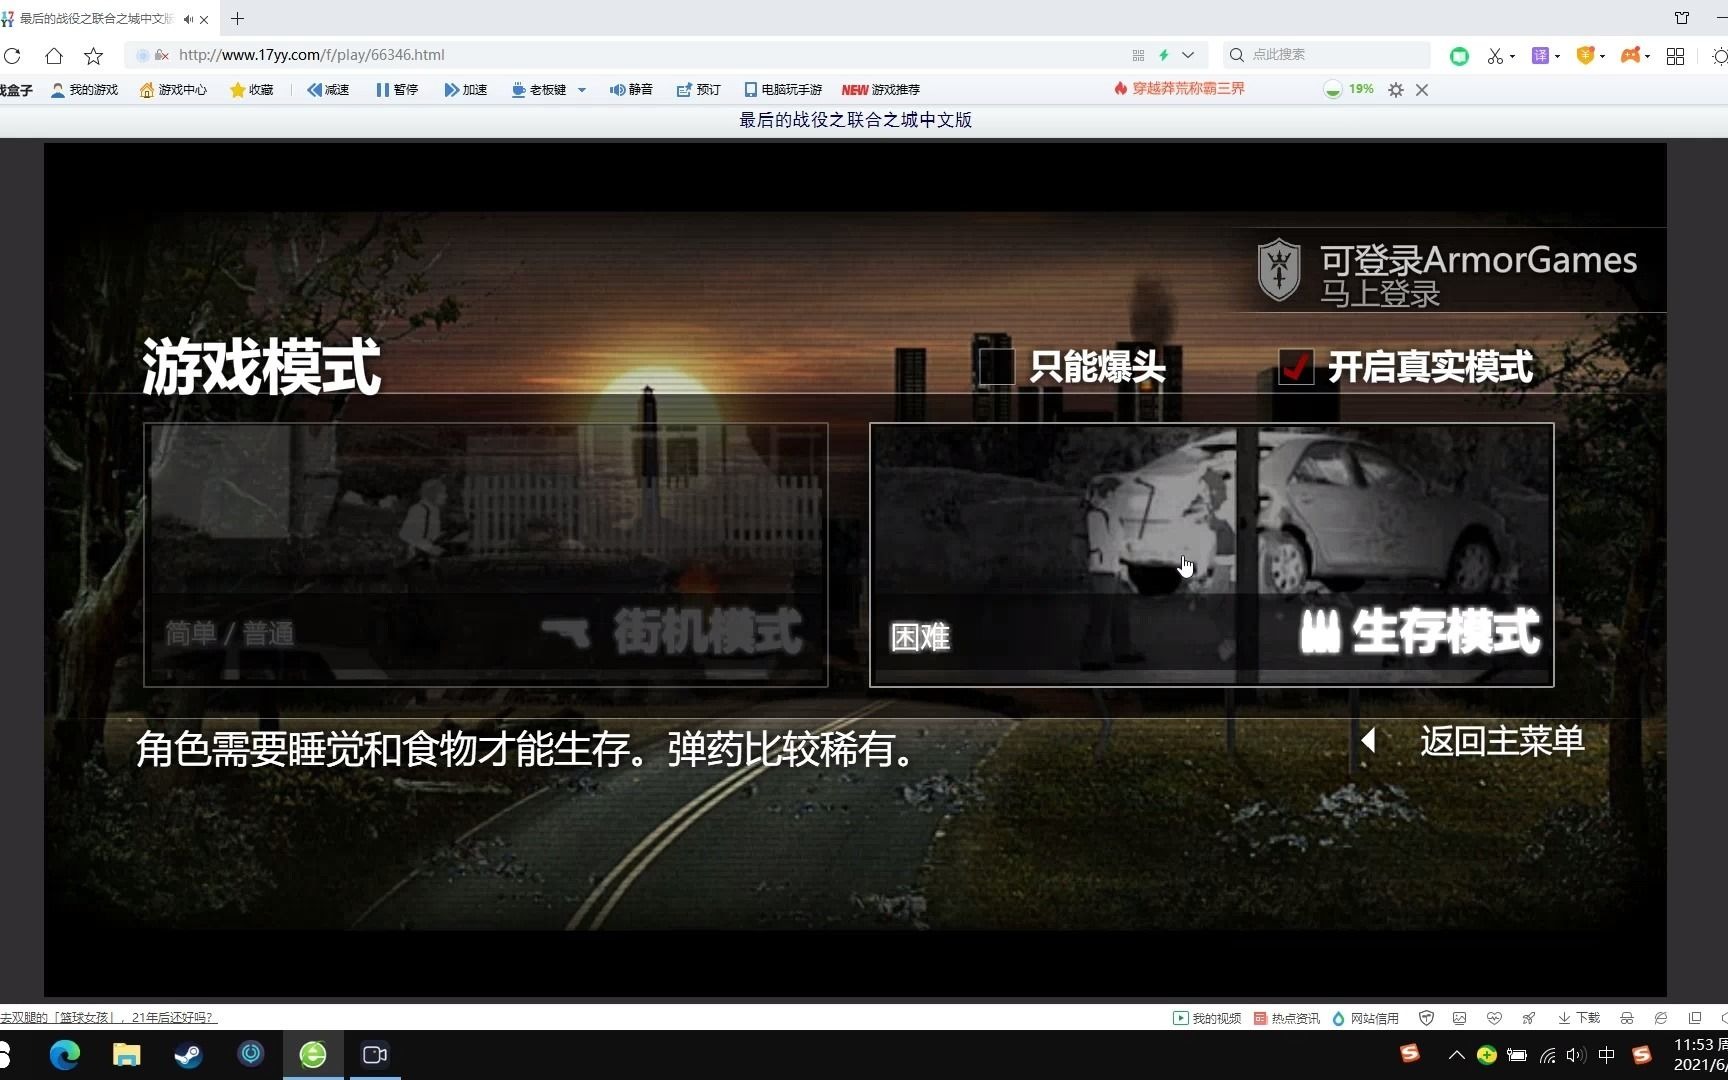Click the green lightning speed-mode icon
Viewport: 1728px width, 1080px height.
[x=1163, y=55]
